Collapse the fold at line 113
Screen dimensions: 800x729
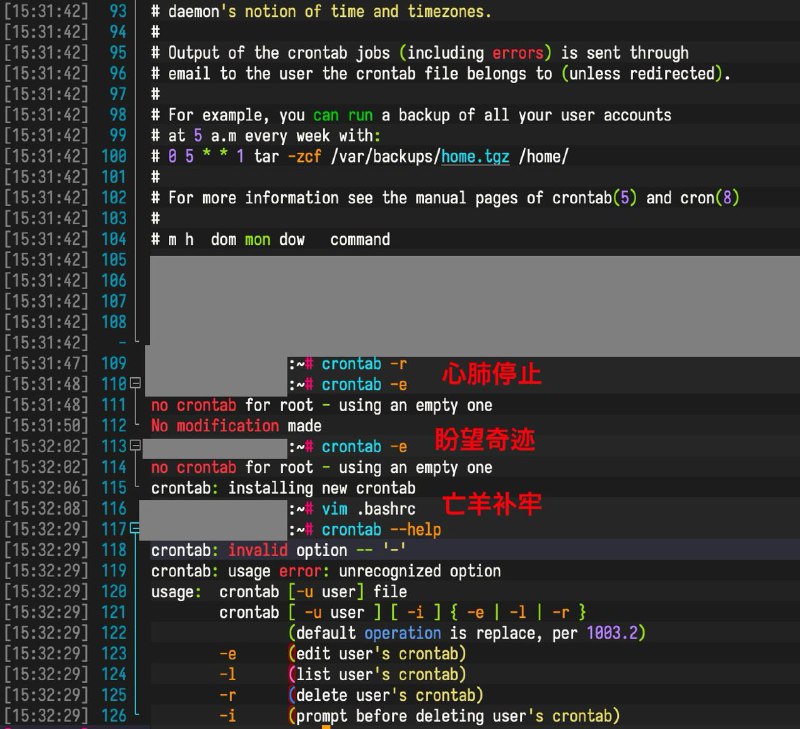(137, 446)
